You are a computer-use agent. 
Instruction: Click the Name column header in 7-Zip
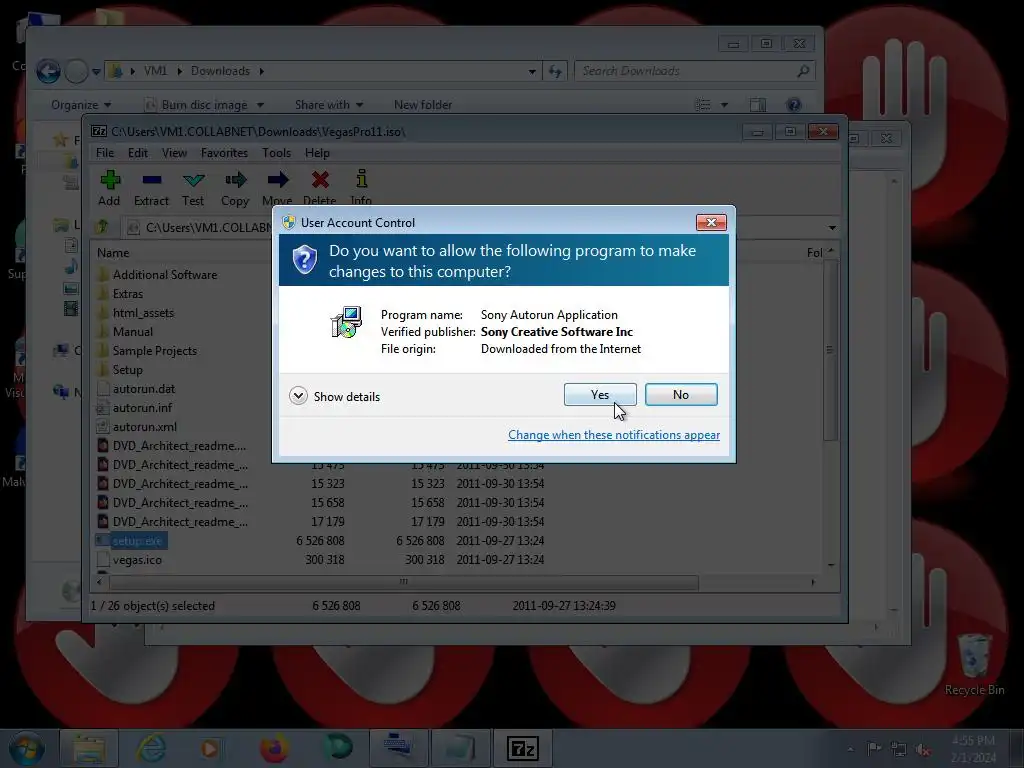tap(113, 253)
